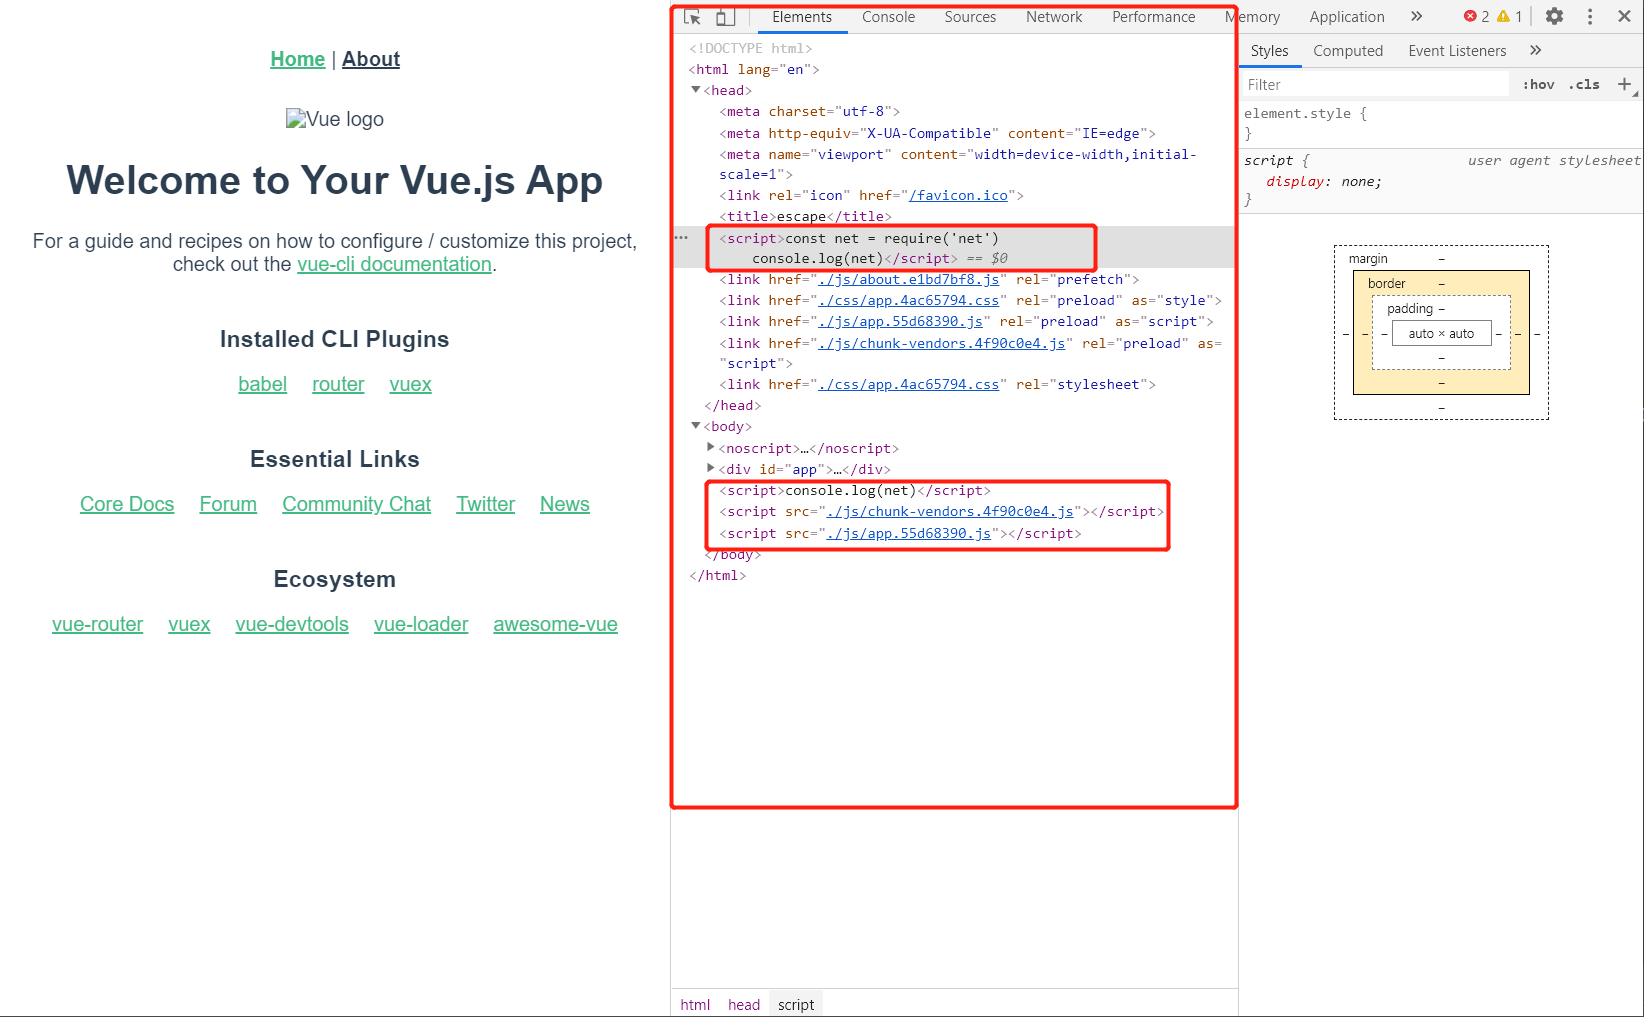Switch to the Elements tab
The image size is (1644, 1017).
[x=801, y=17]
